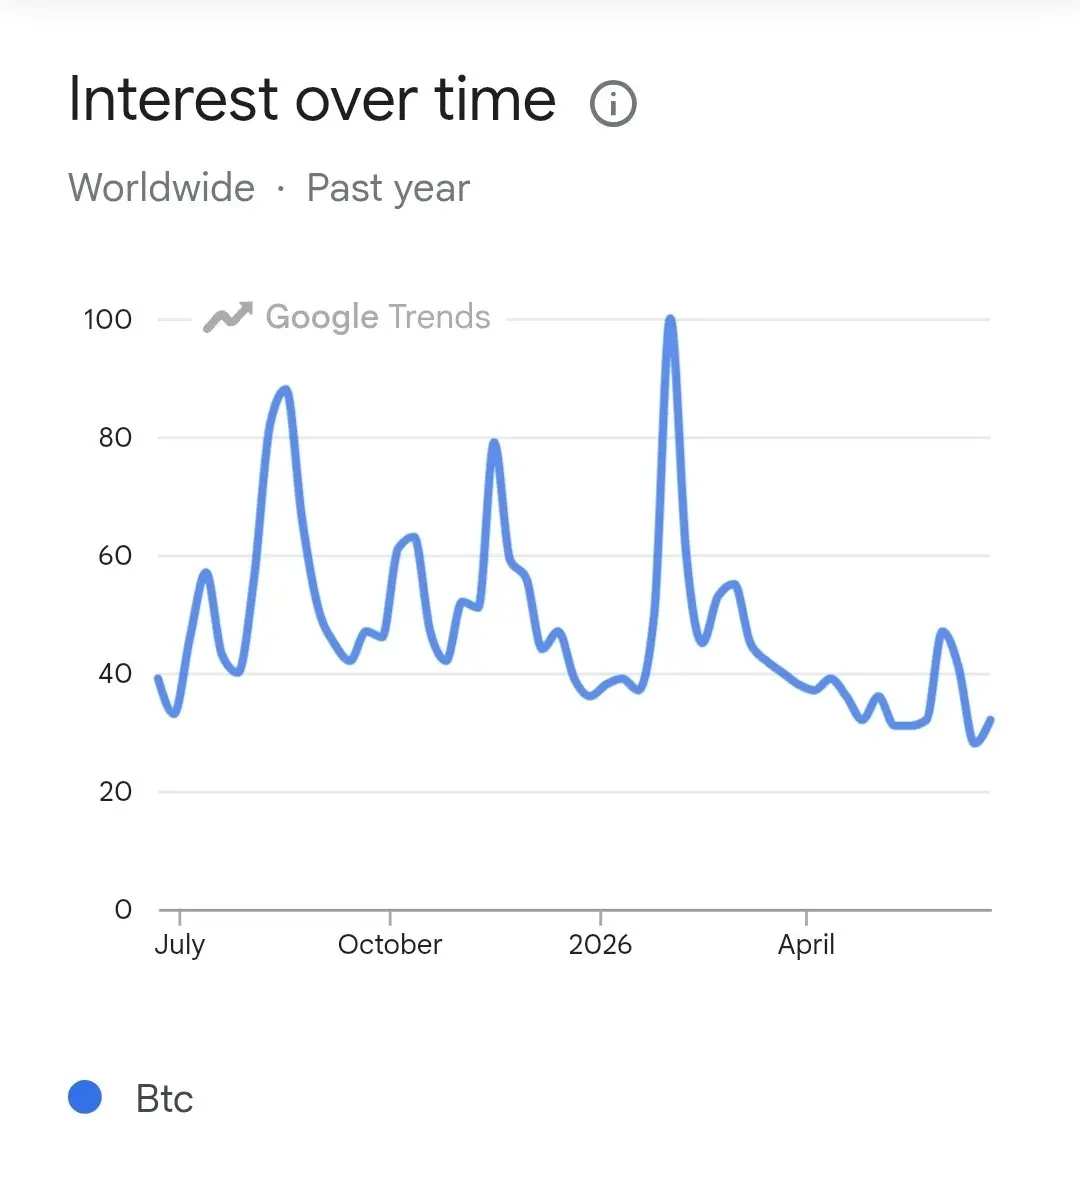Click the chart peak at value 100

[670, 319]
